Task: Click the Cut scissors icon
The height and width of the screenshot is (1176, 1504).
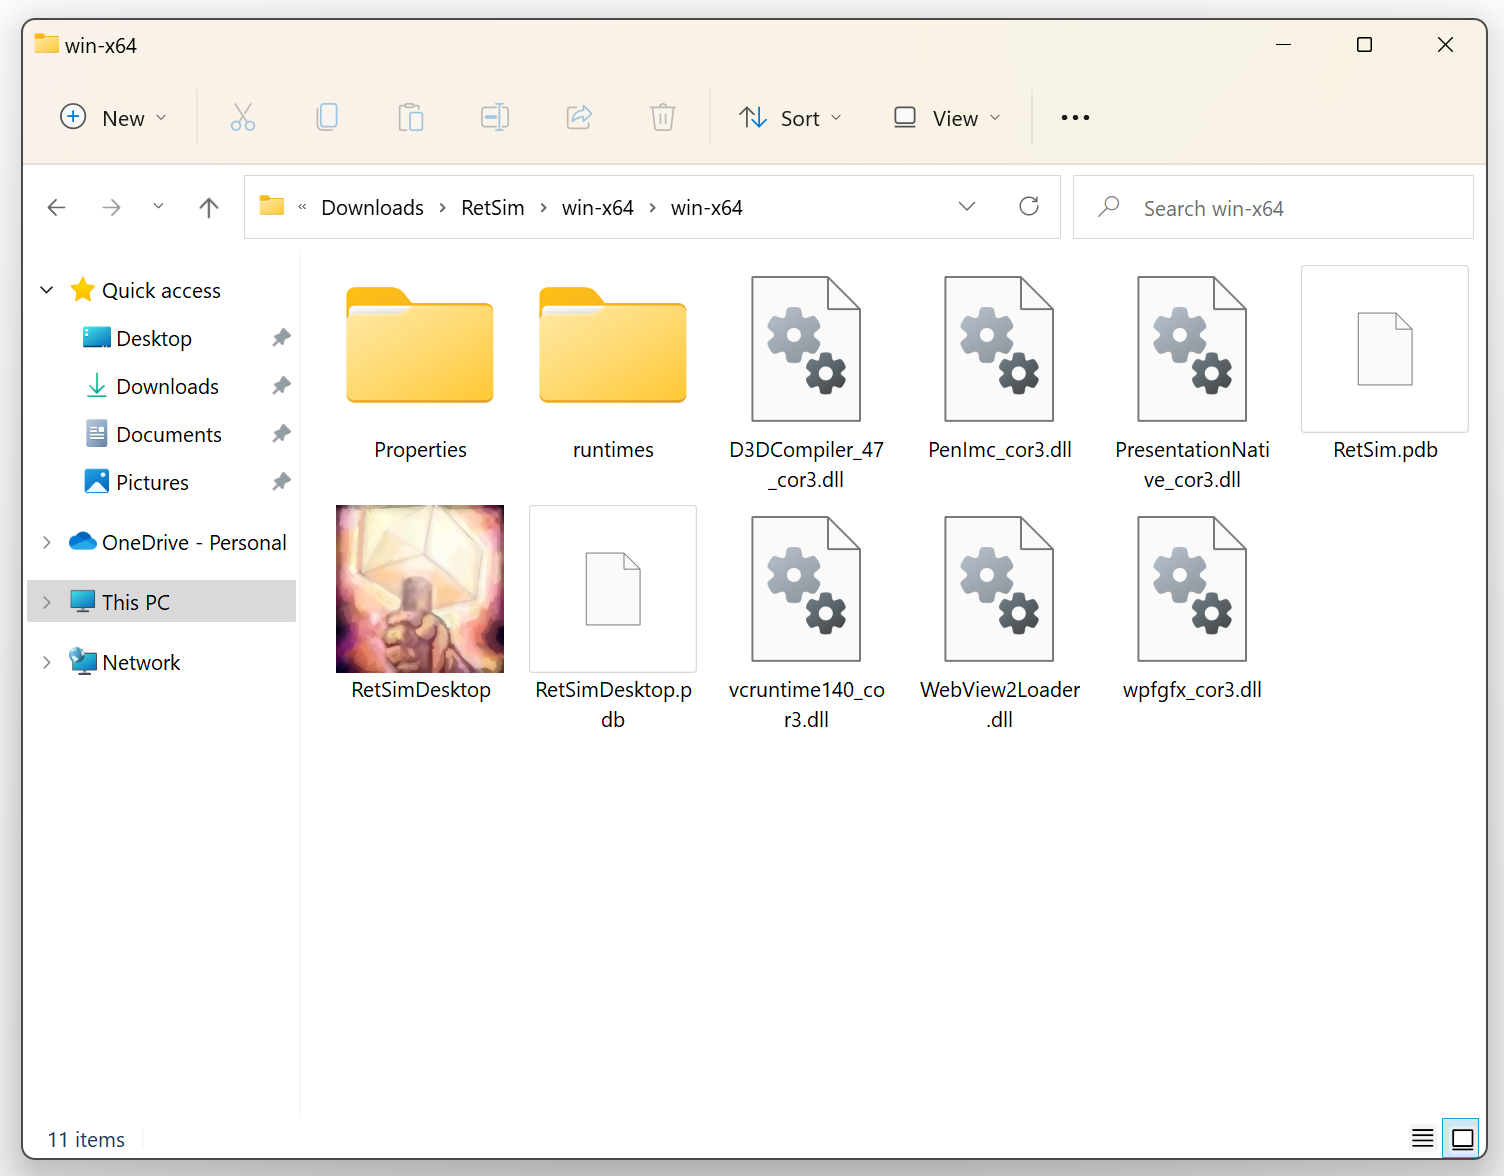Action: 243,117
